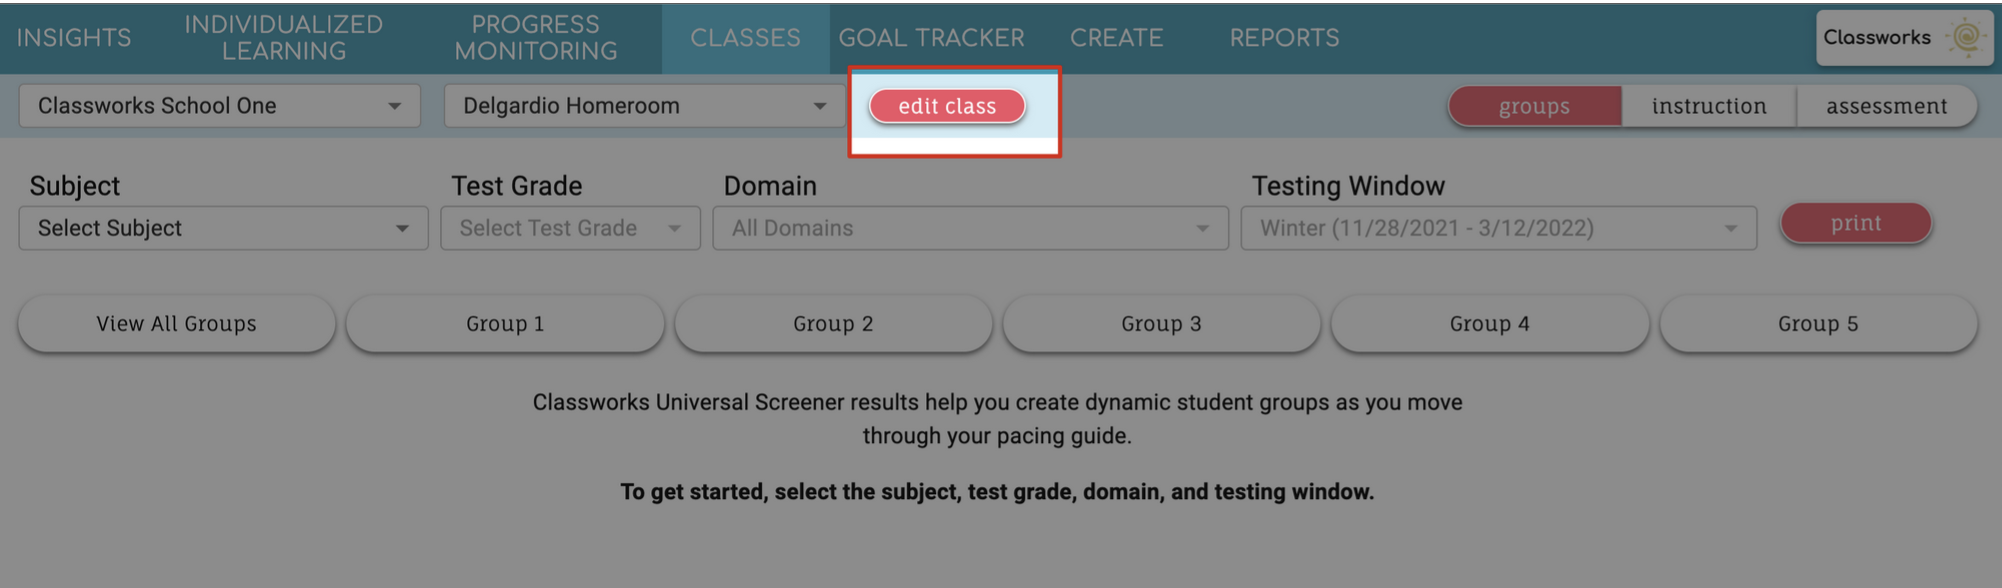The image size is (2002, 588).
Task: Open the Reports tab
Action: click(1284, 38)
